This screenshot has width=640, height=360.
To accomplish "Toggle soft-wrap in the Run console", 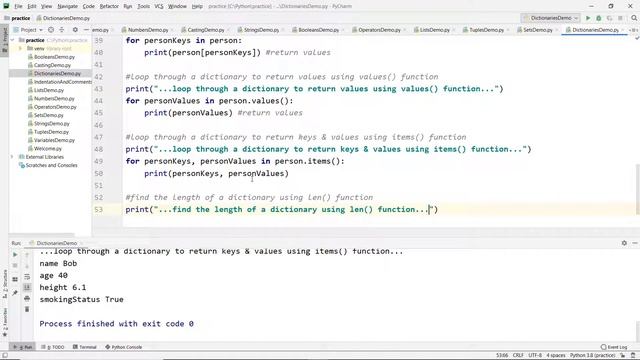I will point(27,277).
